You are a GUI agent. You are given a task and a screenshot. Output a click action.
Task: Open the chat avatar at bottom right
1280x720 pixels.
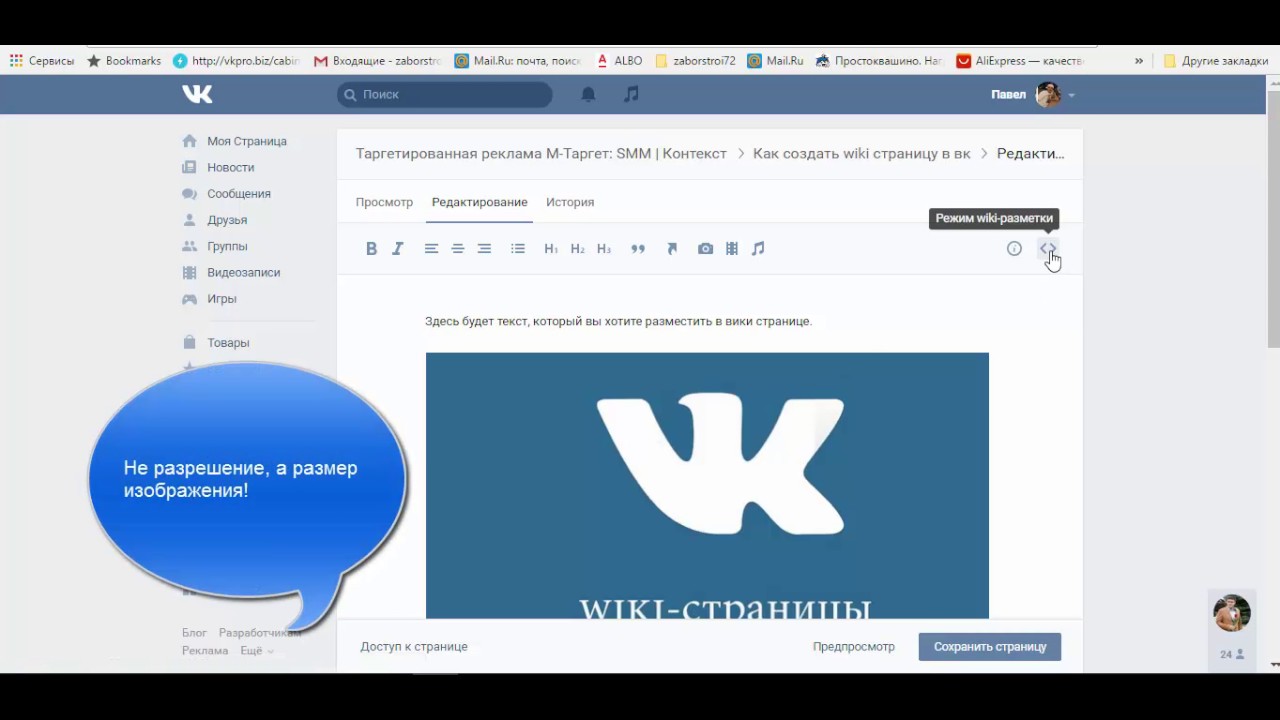point(1232,613)
